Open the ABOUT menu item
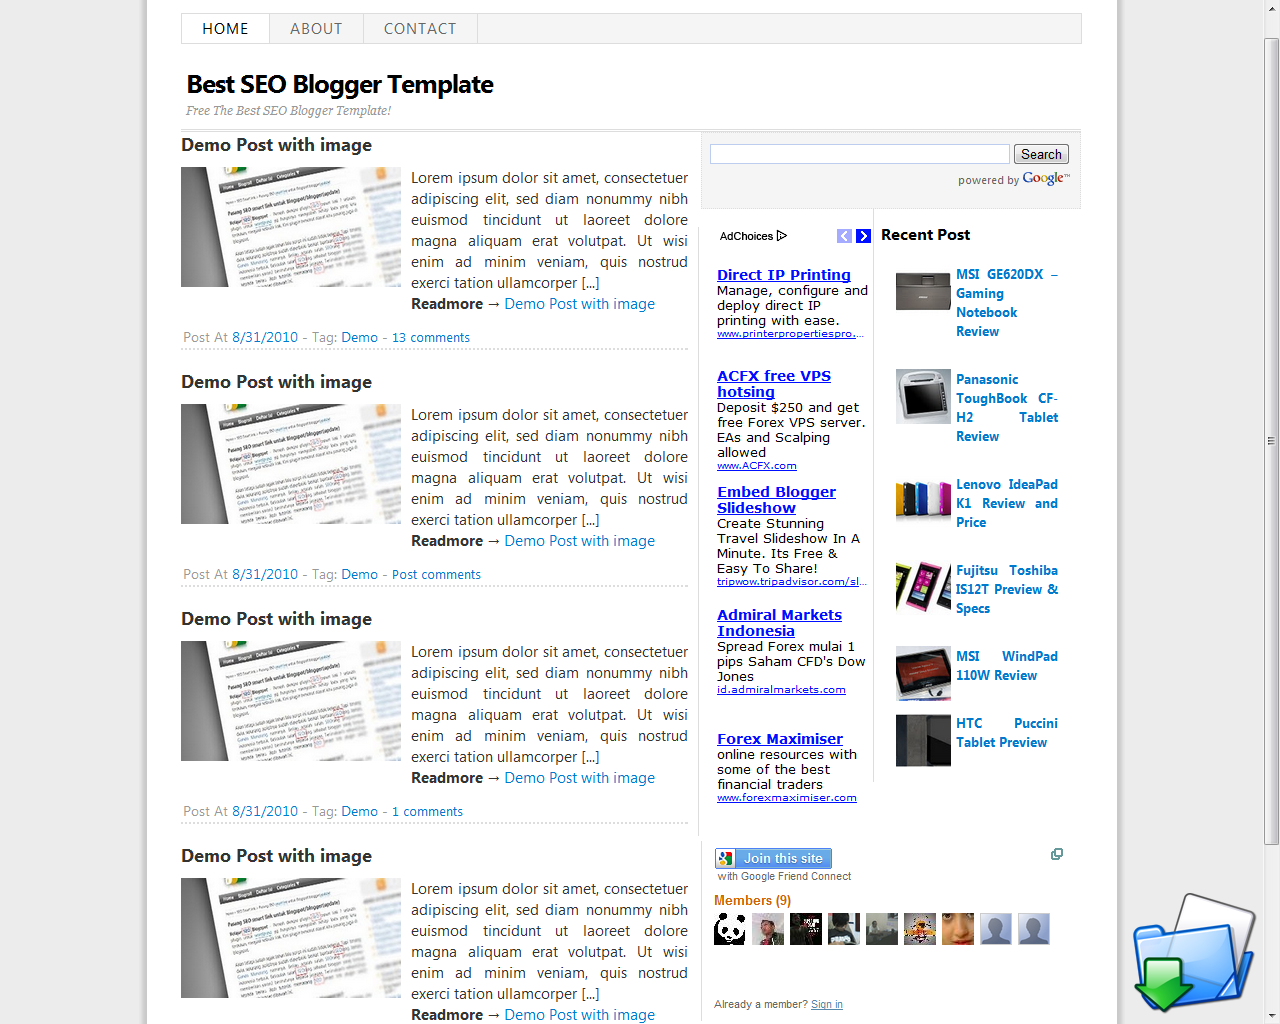 (316, 29)
